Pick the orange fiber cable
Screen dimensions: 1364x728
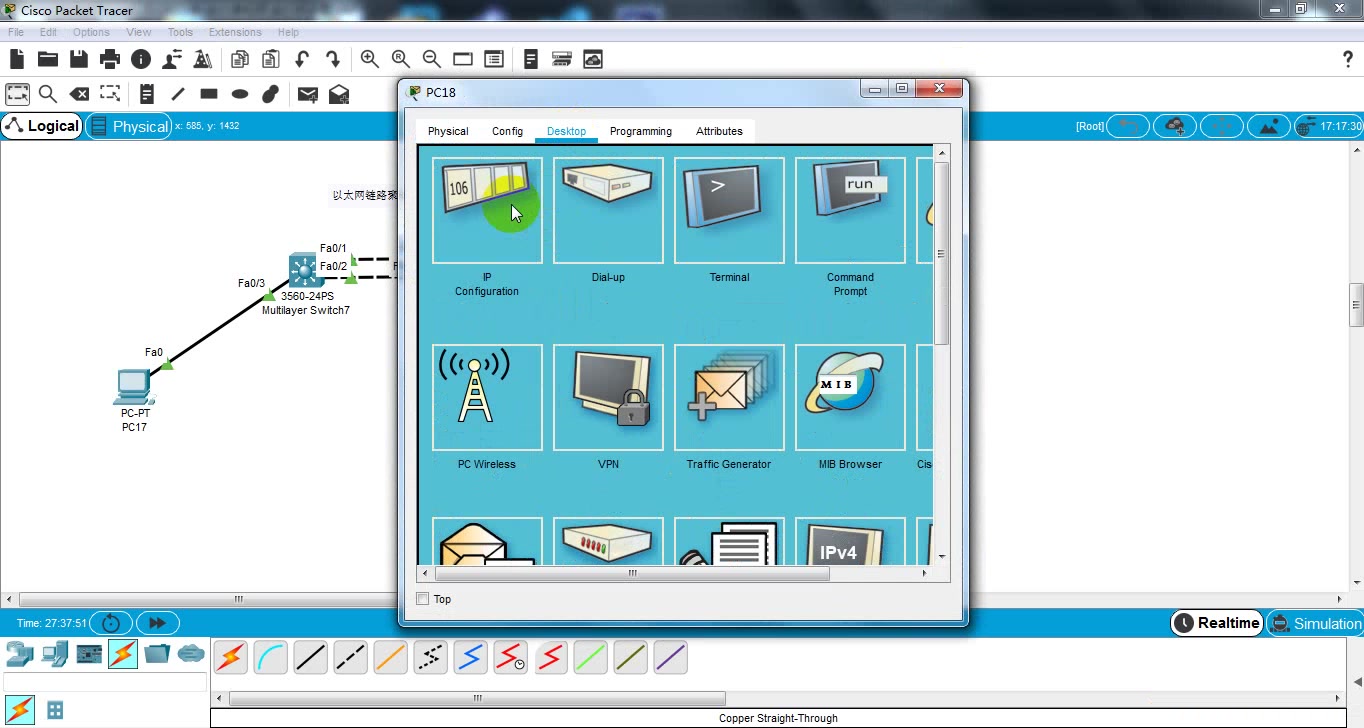[390, 657]
